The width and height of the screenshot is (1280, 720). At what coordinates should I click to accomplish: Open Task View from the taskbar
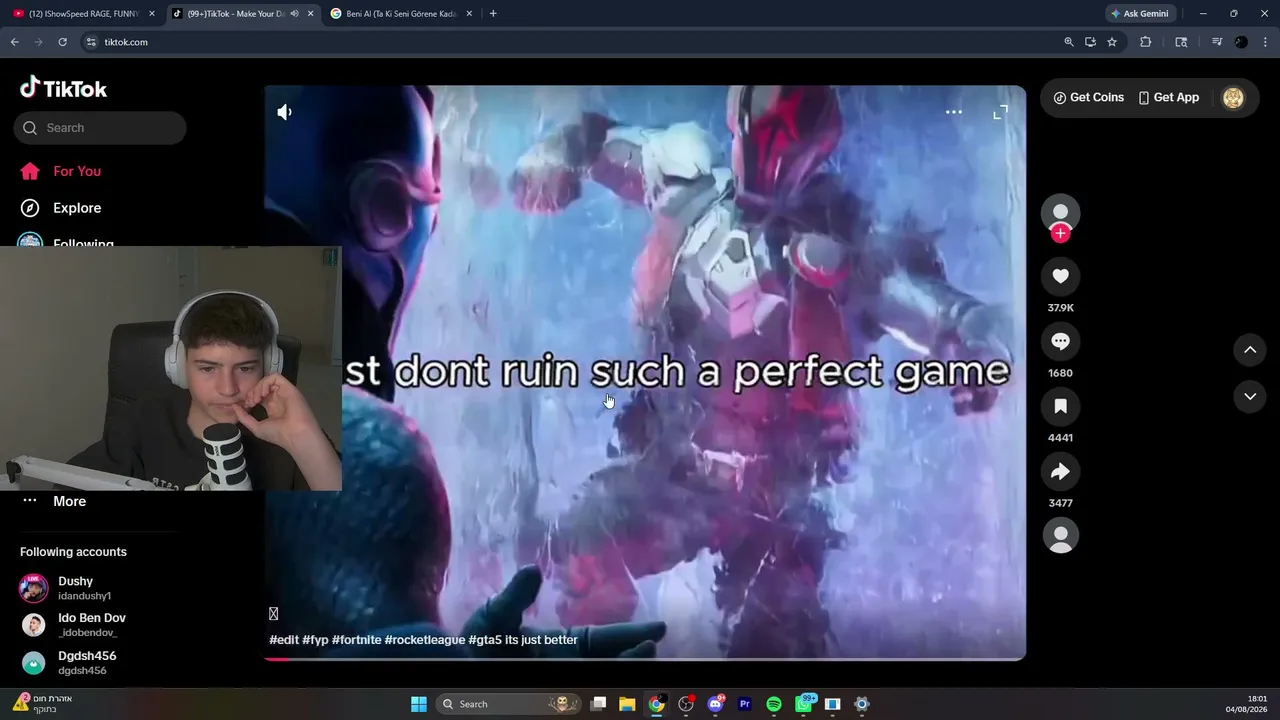[x=598, y=704]
